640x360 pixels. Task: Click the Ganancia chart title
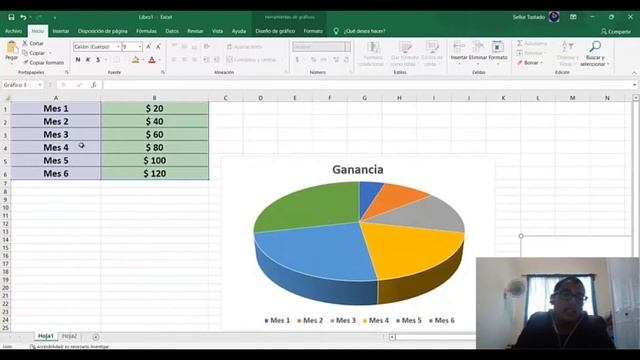358,169
